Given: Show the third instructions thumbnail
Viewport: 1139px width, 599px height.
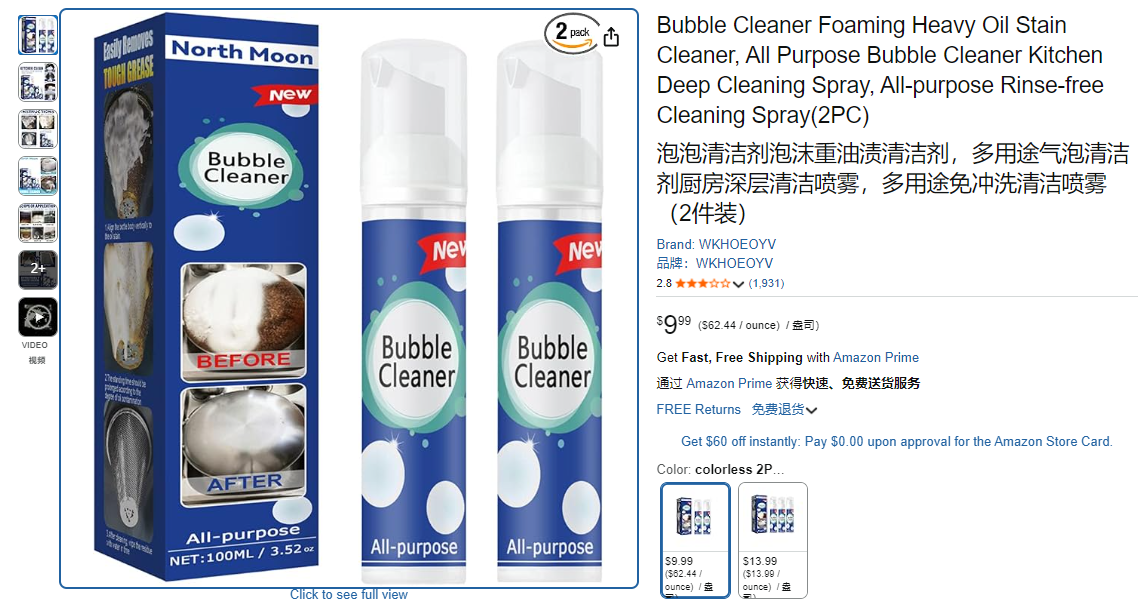Looking at the screenshot, I should pyautogui.click(x=38, y=129).
